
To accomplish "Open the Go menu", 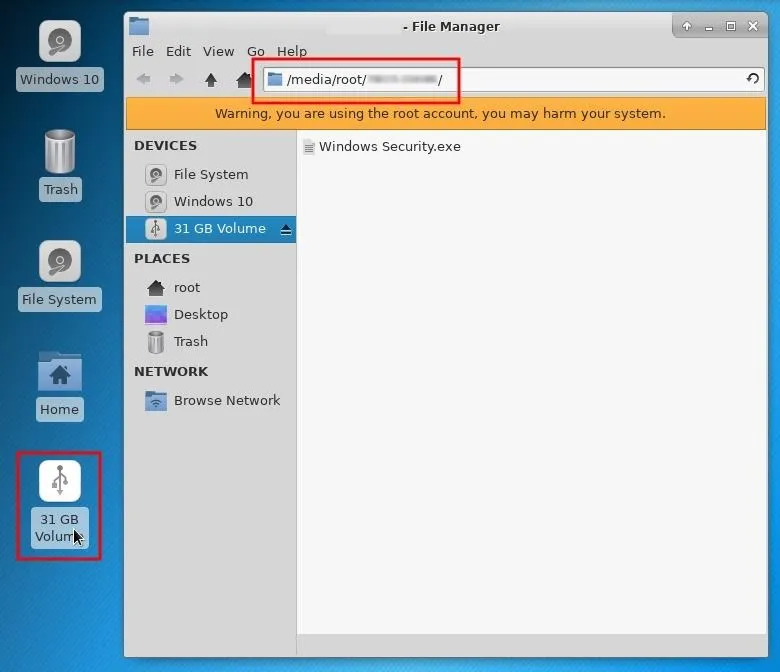I will click(256, 51).
